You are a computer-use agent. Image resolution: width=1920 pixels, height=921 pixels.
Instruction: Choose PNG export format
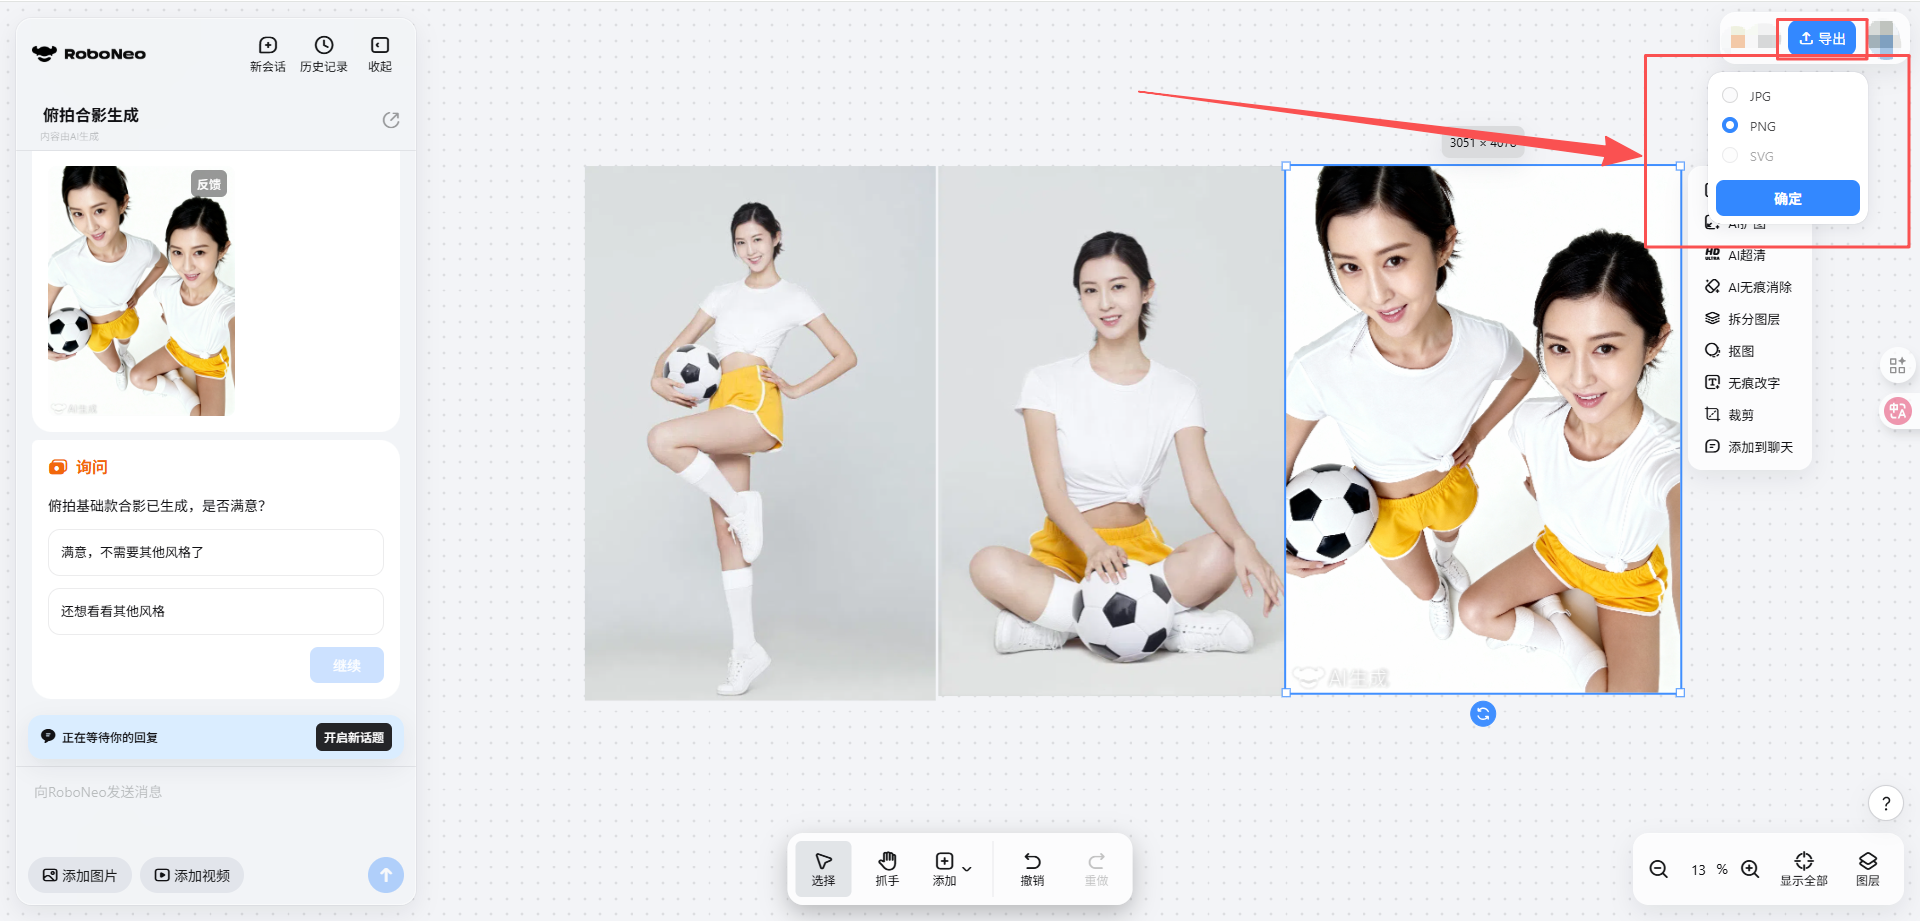point(1730,126)
